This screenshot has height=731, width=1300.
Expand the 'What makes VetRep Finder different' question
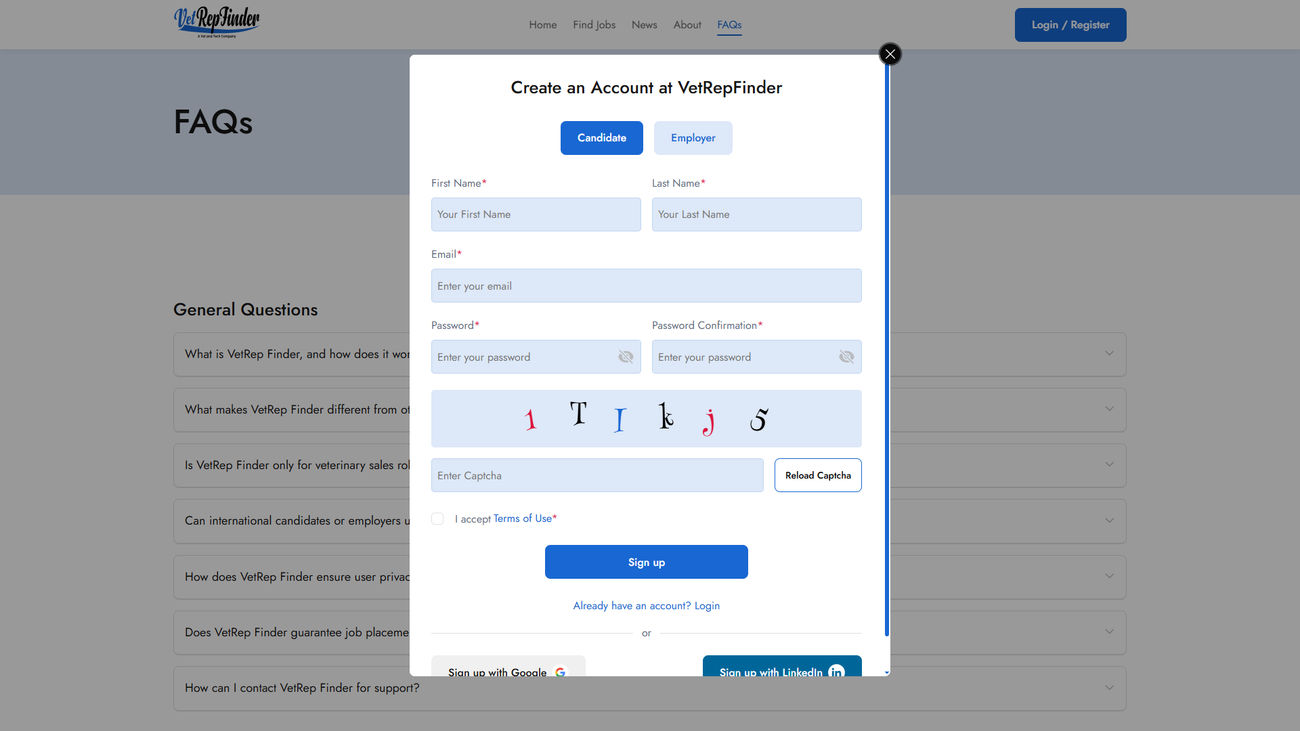point(650,410)
